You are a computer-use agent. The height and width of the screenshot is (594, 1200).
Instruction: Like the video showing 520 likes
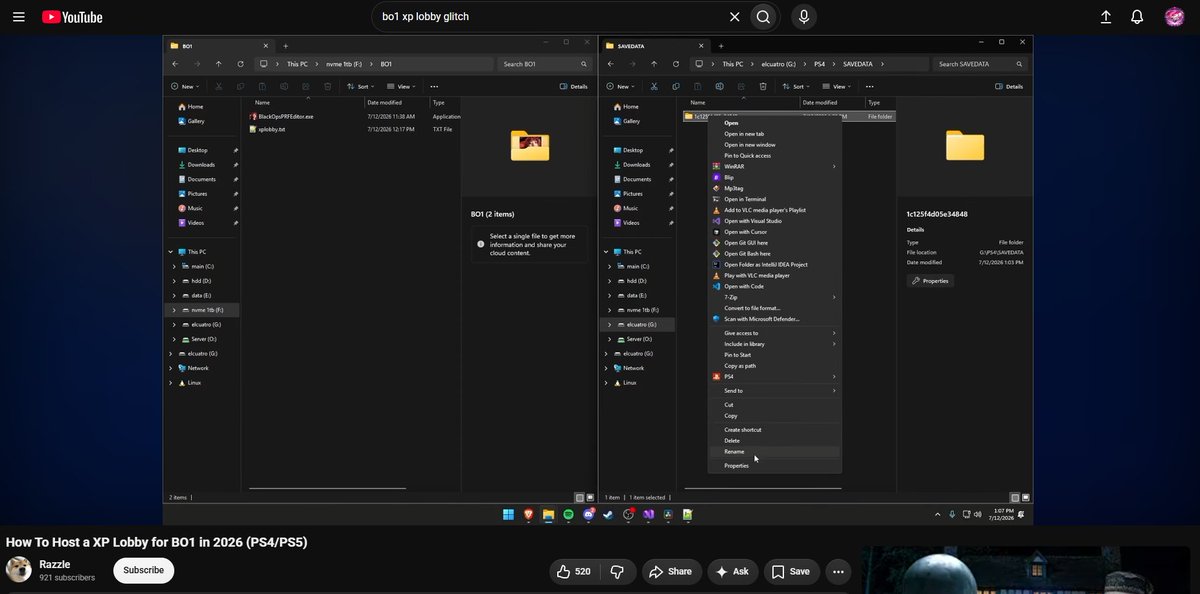pos(574,571)
